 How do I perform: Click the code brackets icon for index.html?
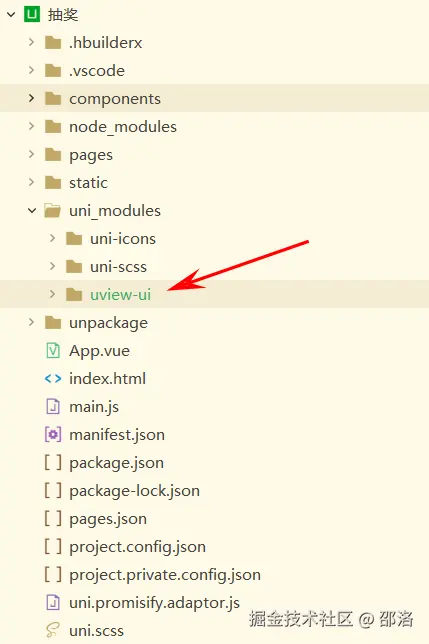click(x=53, y=378)
